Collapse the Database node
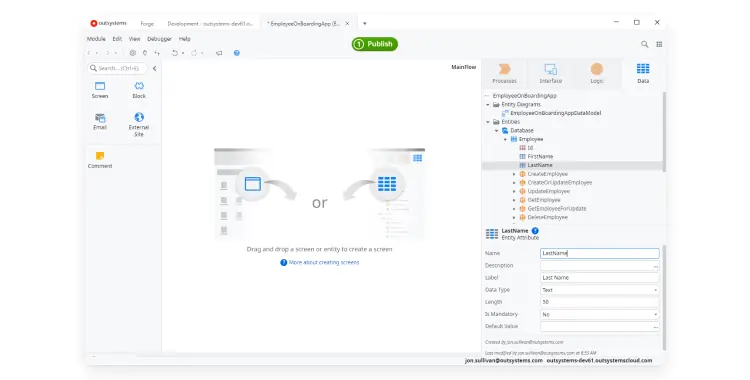The width and height of the screenshot is (750, 380). pyautogui.click(x=496, y=131)
